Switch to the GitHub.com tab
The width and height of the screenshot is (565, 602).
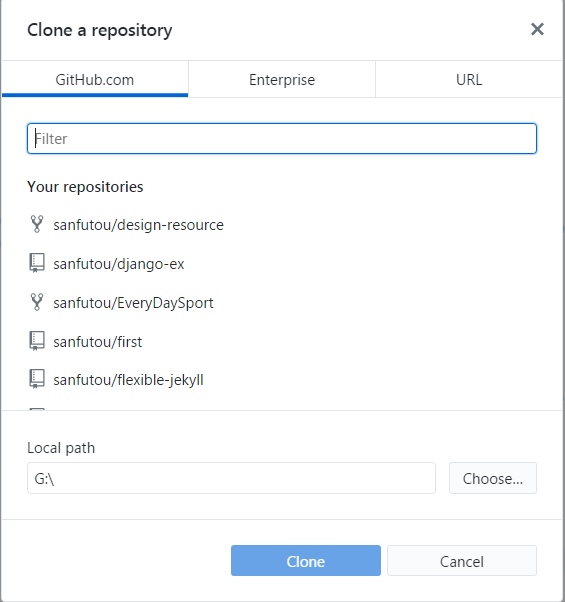(95, 79)
